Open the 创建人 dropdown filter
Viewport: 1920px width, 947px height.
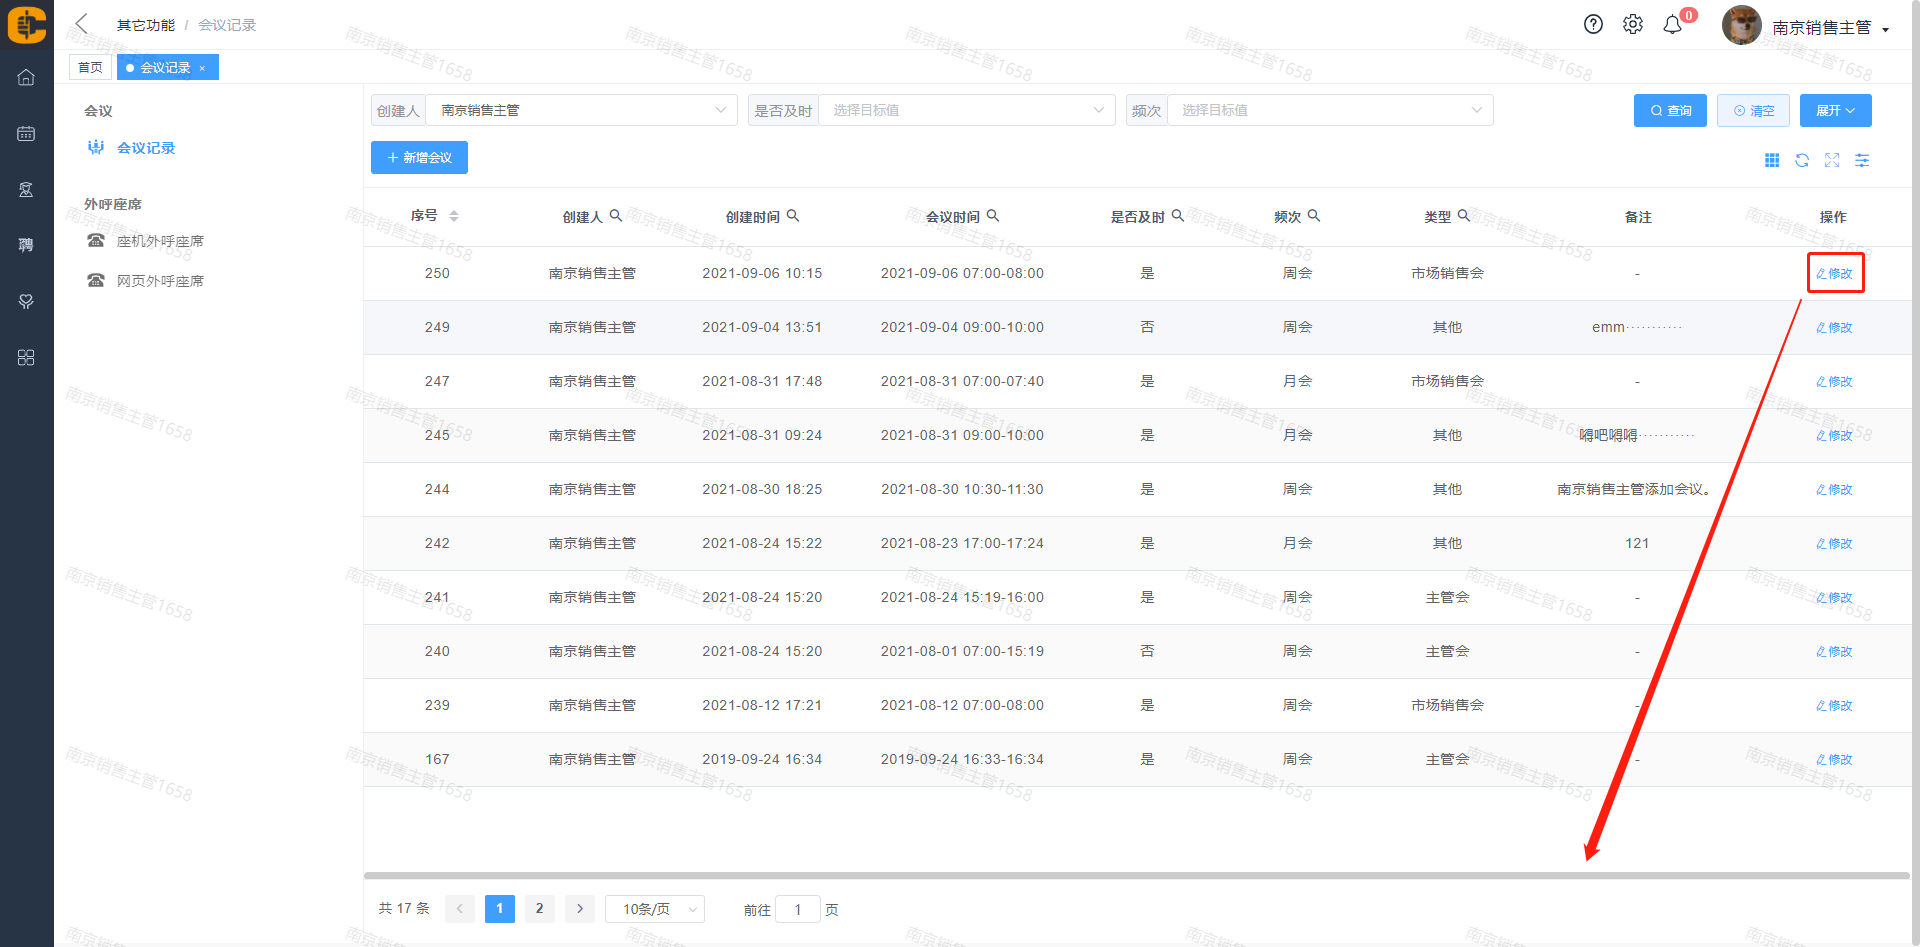(x=581, y=110)
